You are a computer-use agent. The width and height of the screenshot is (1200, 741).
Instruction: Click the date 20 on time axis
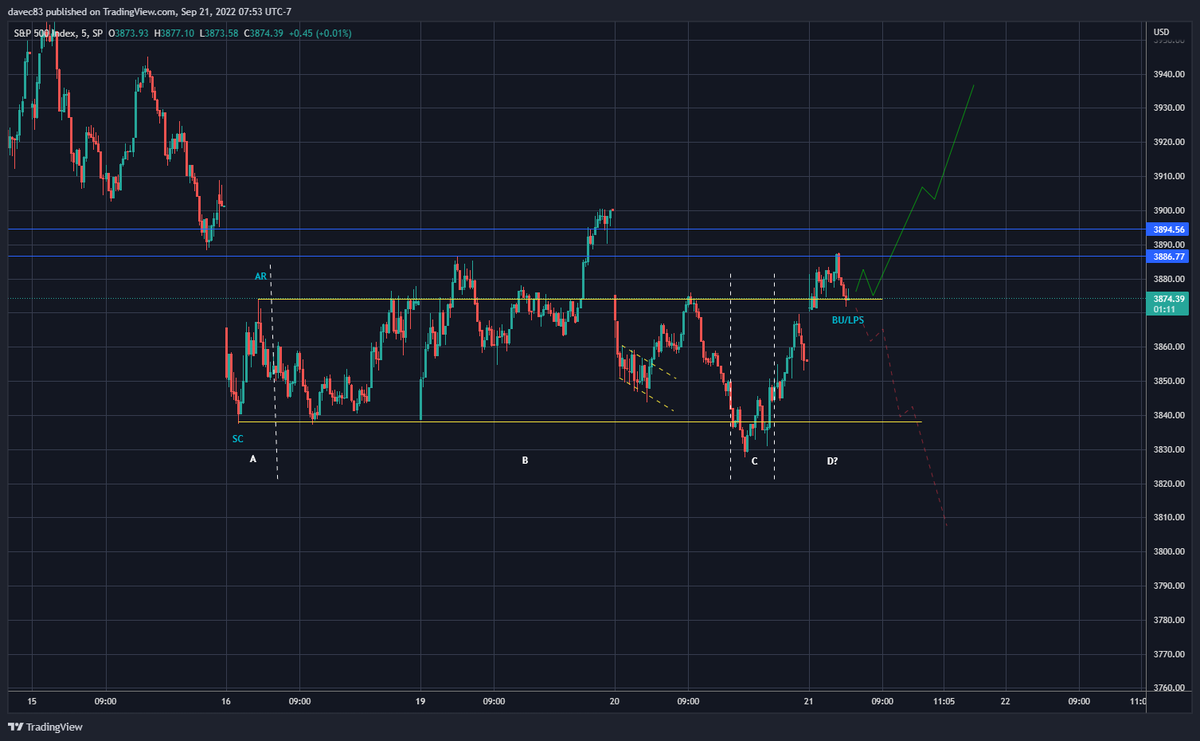[615, 701]
